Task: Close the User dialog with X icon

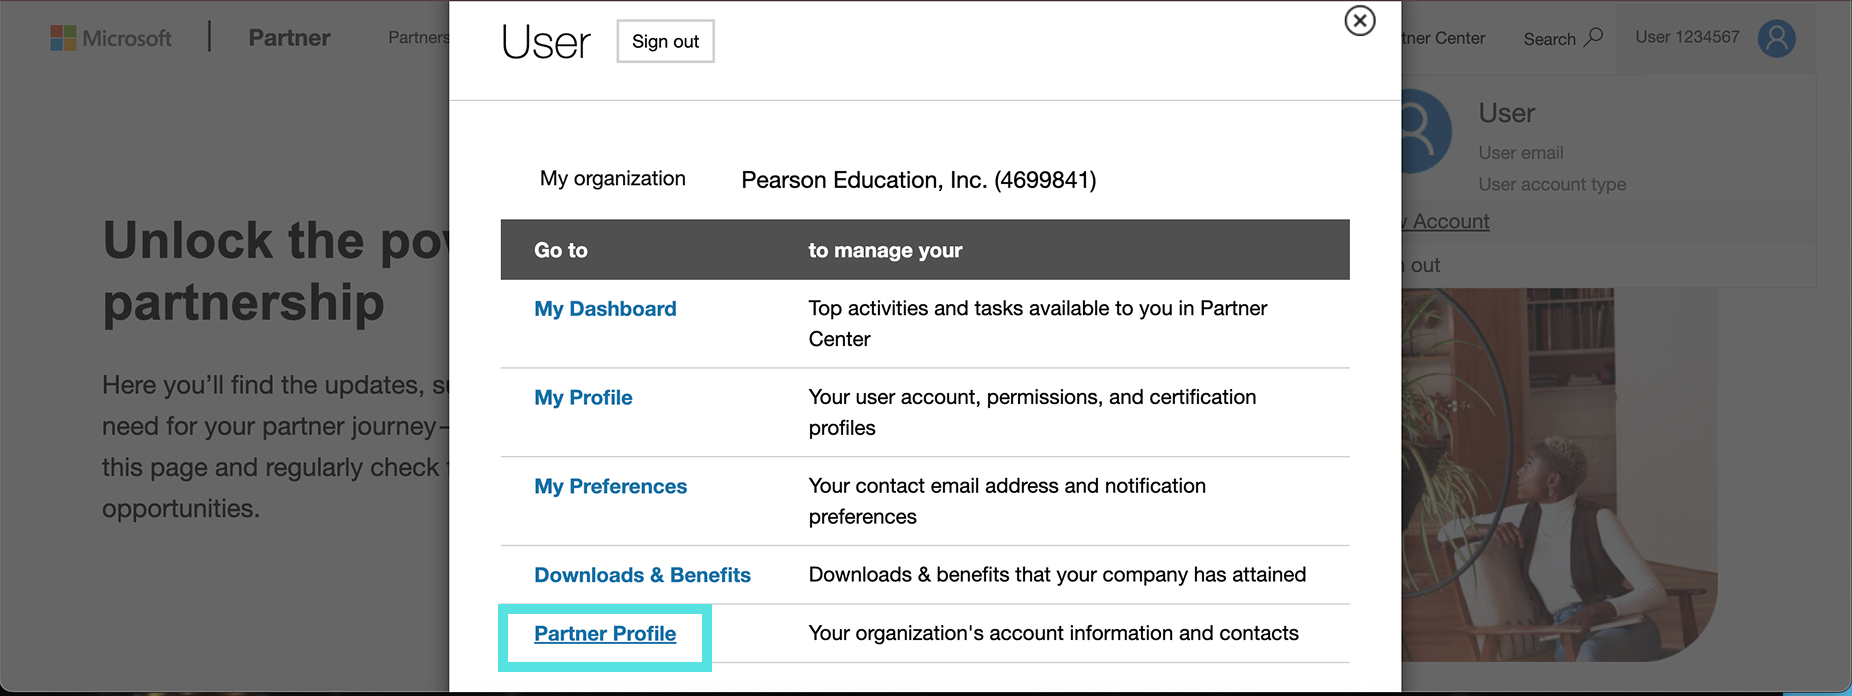Action: (x=1360, y=21)
